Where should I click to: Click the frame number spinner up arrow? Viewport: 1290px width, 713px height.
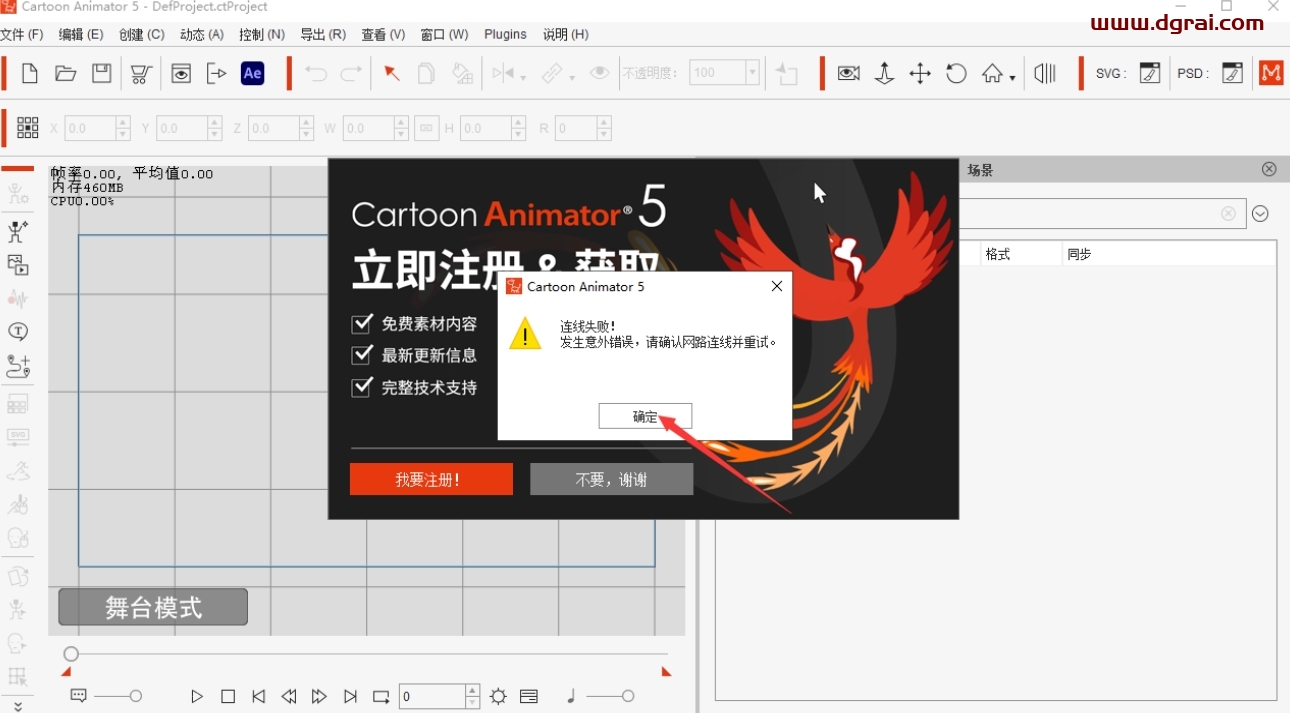(472, 690)
